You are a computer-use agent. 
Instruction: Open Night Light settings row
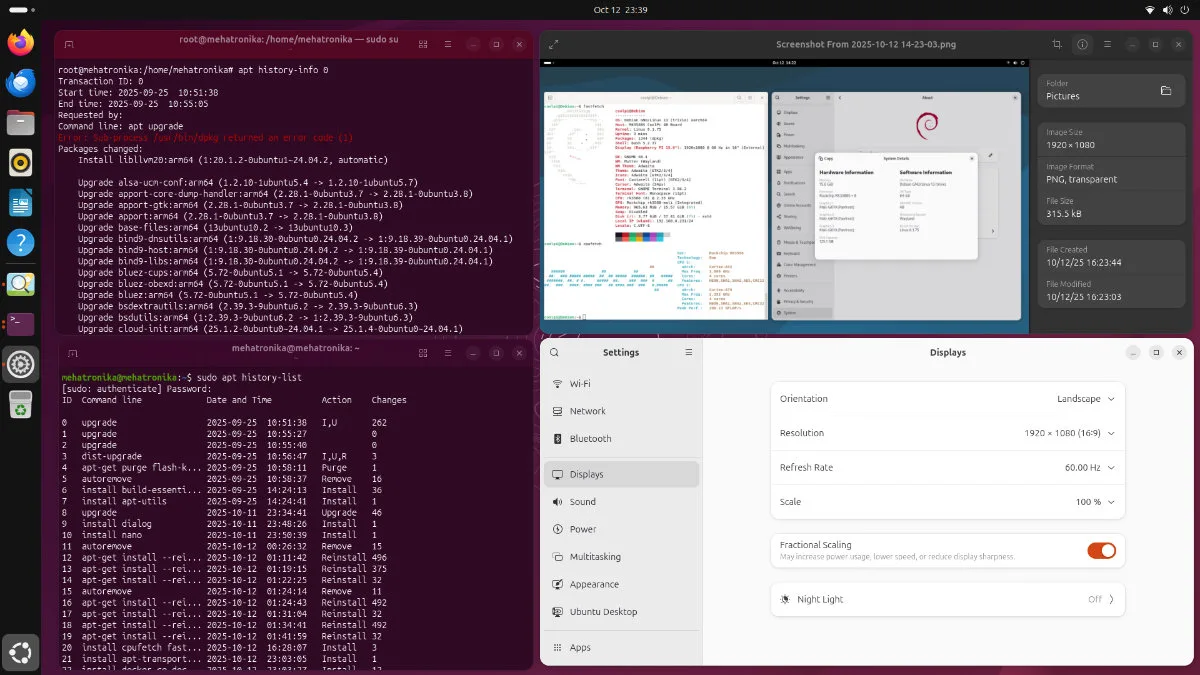(947, 599)
